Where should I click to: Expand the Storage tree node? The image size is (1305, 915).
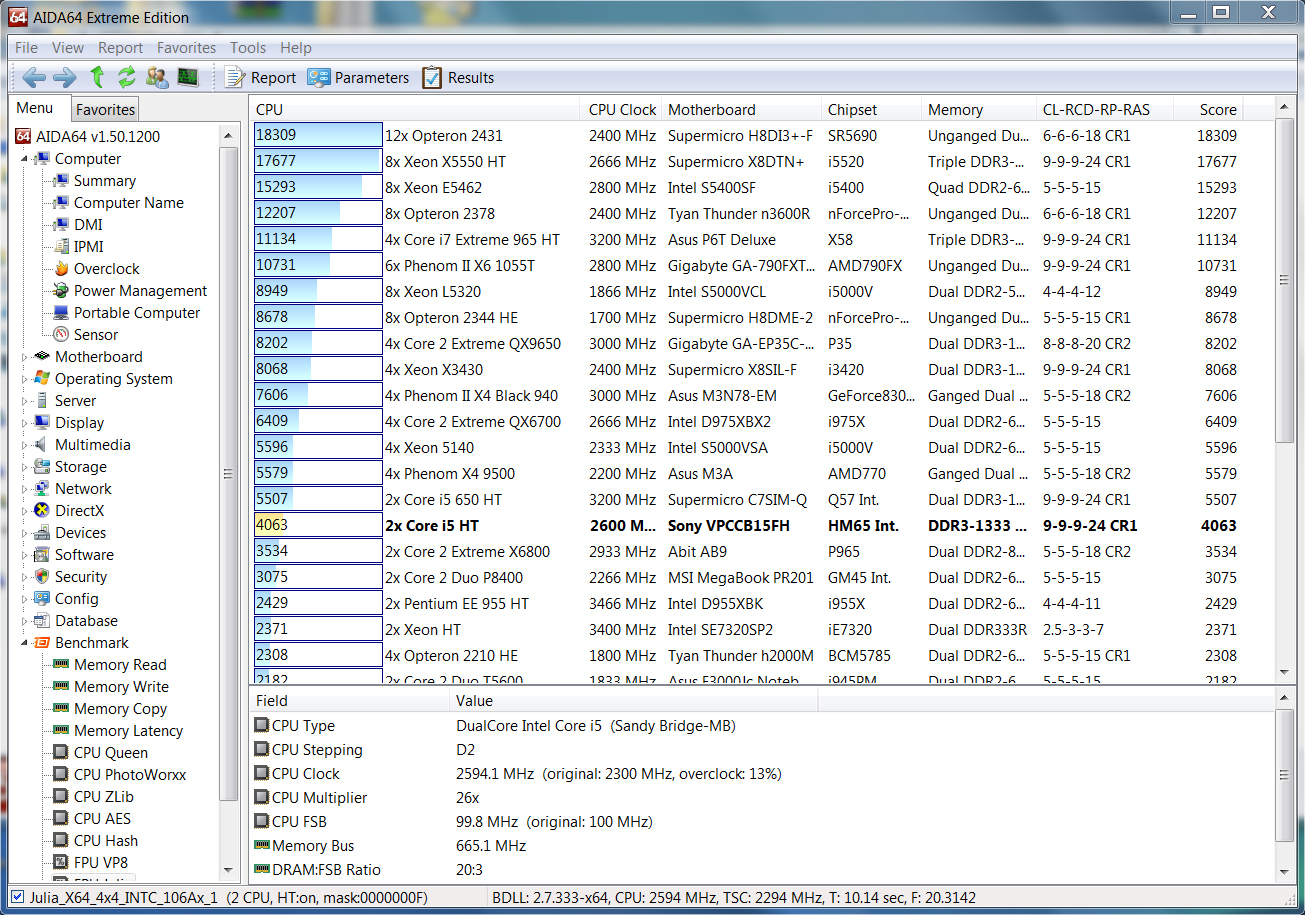click(25, 467)
